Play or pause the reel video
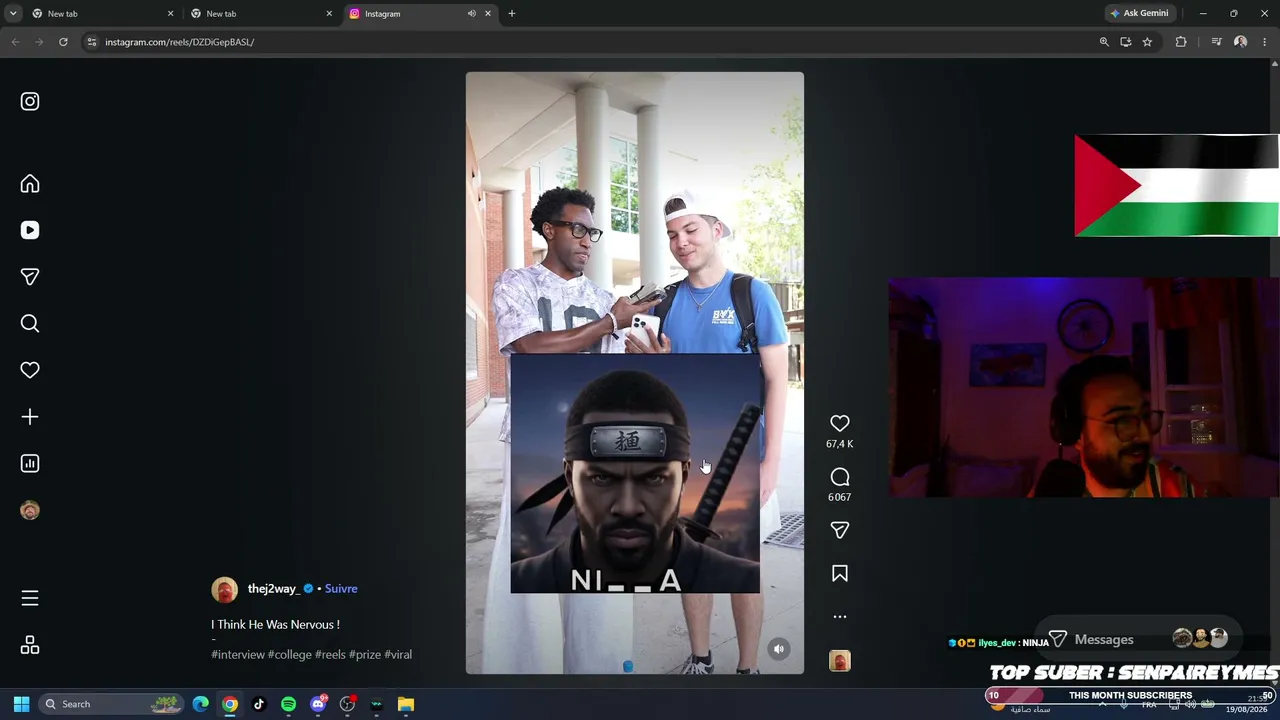Screen dimensions: 1280x720 click(x=634, y=372)
